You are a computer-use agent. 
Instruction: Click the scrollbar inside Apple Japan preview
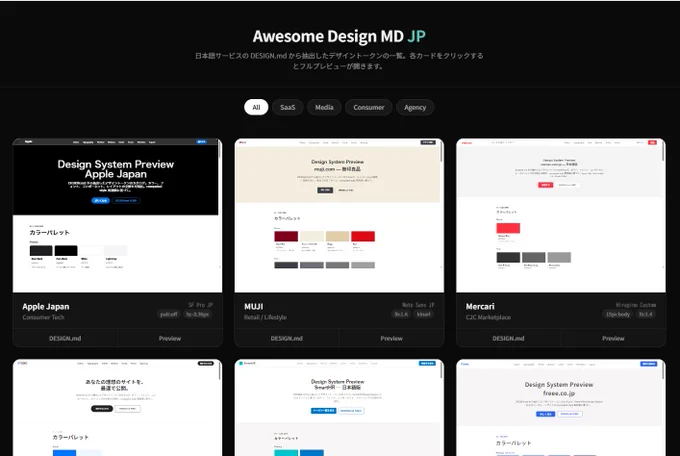click(x=220, y=150)
